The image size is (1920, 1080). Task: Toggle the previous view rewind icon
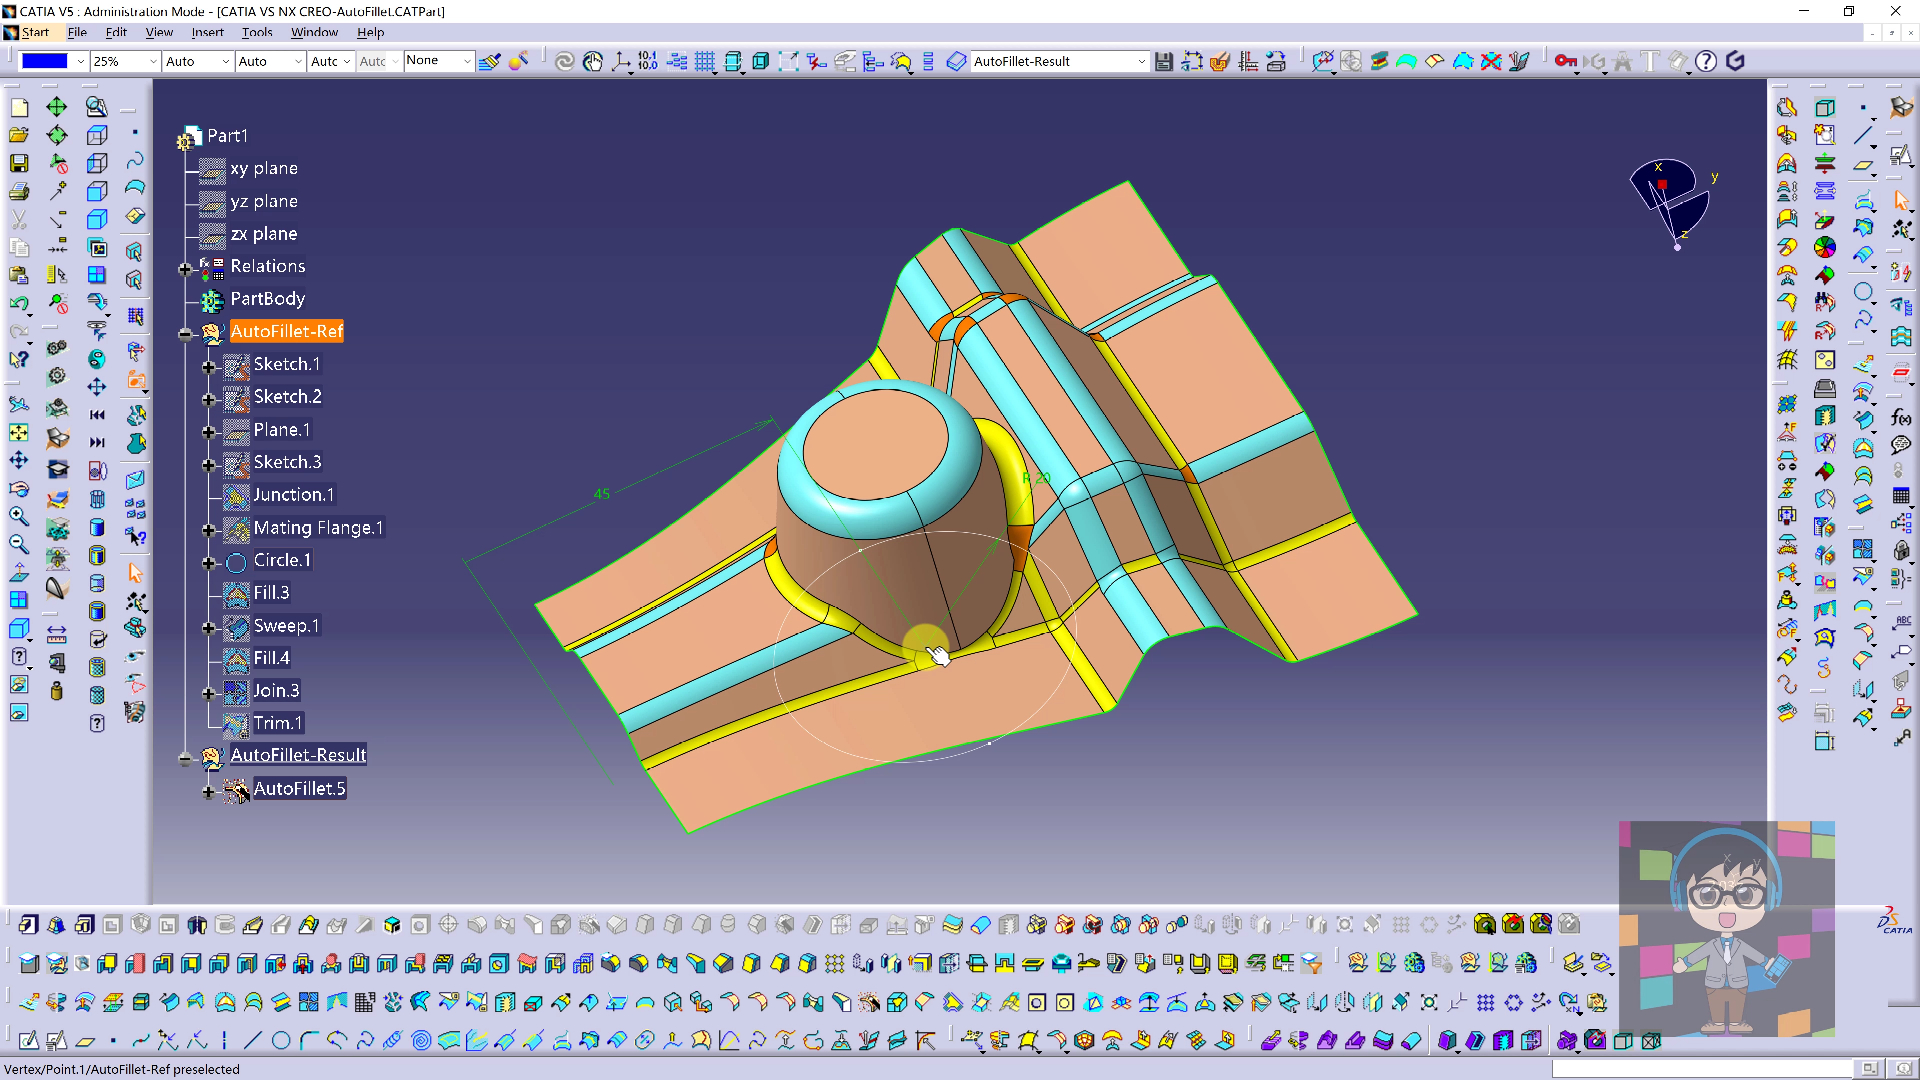click(x=97, y=414)
